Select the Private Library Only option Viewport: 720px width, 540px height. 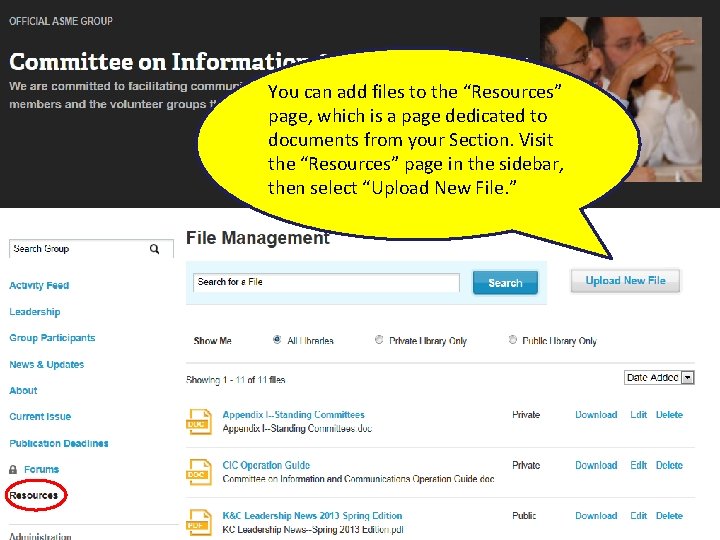pyautogui.click(x=379, y=340)
